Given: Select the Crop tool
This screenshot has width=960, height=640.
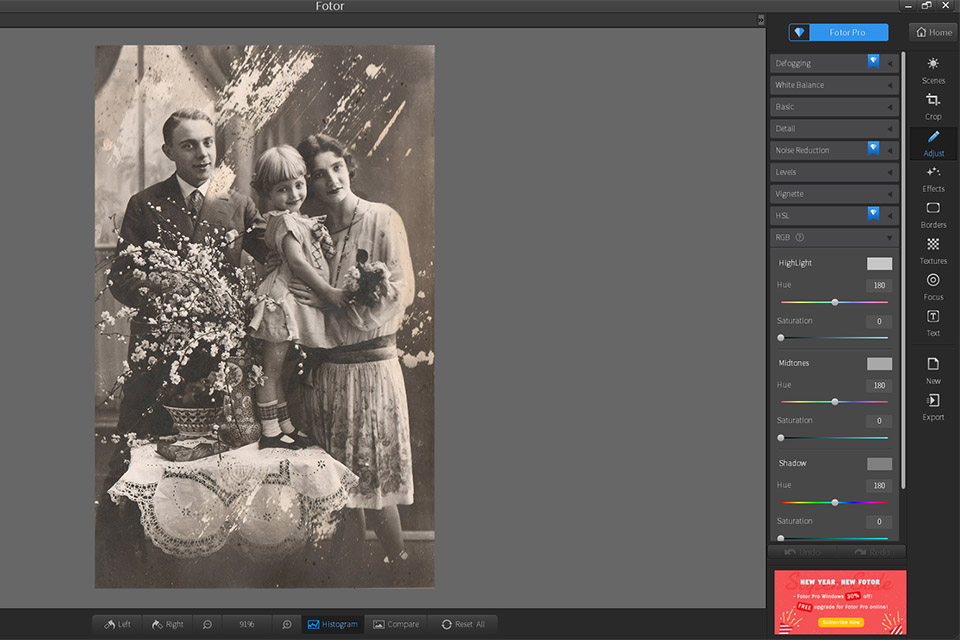Looking at the screenshot, I should coord(932,105).
